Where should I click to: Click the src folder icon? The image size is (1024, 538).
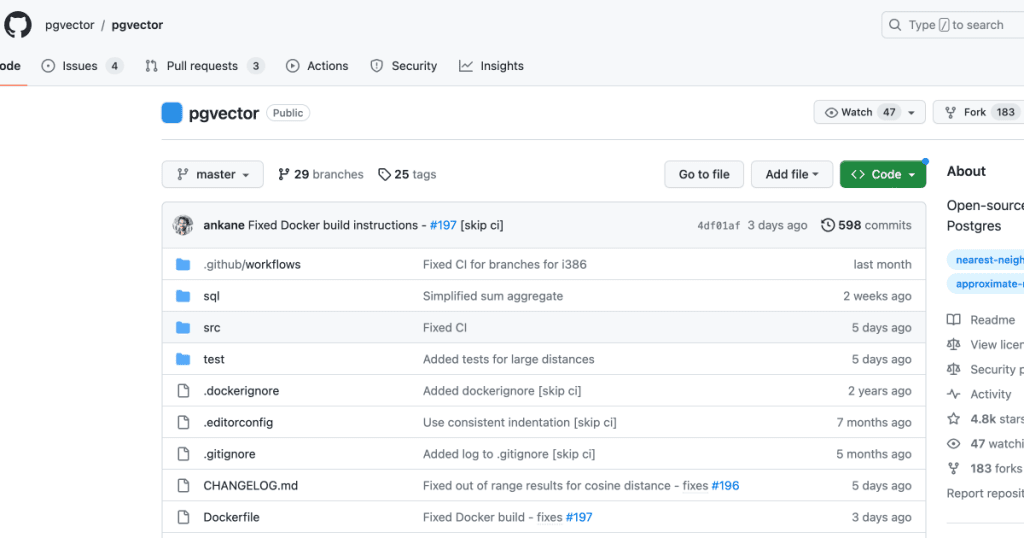tap(183, 328)
